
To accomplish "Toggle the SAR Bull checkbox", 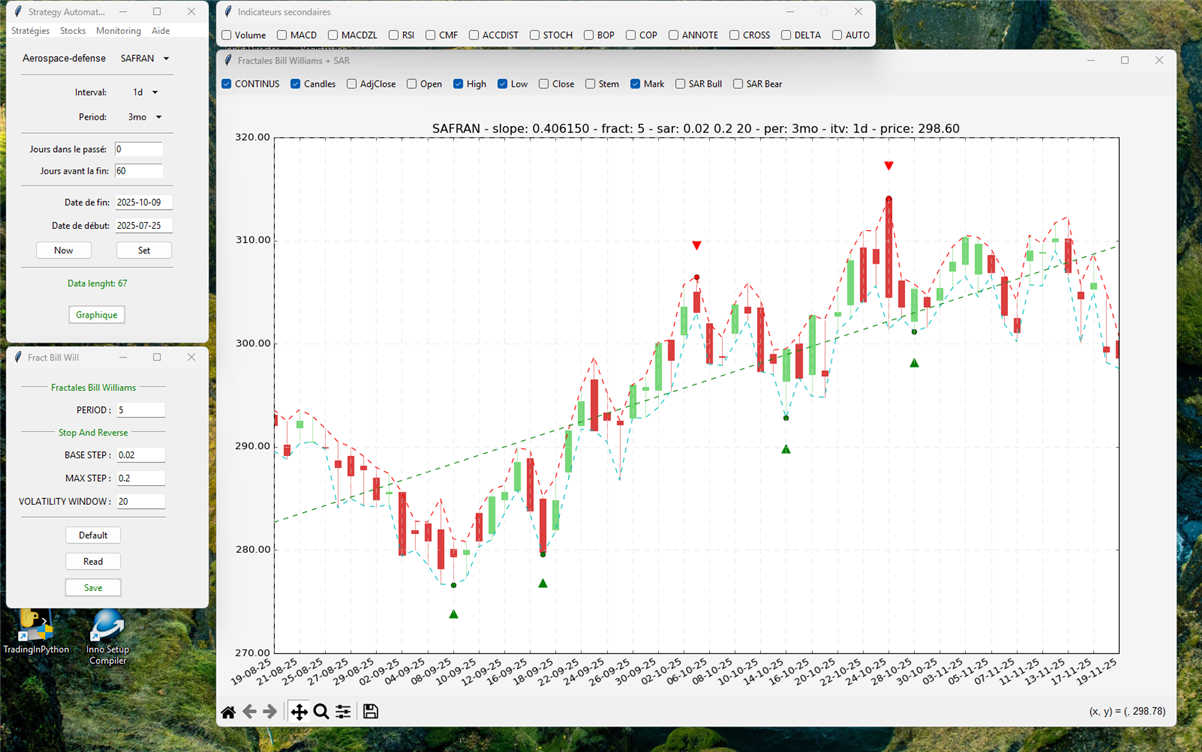I will click(681, 84).
